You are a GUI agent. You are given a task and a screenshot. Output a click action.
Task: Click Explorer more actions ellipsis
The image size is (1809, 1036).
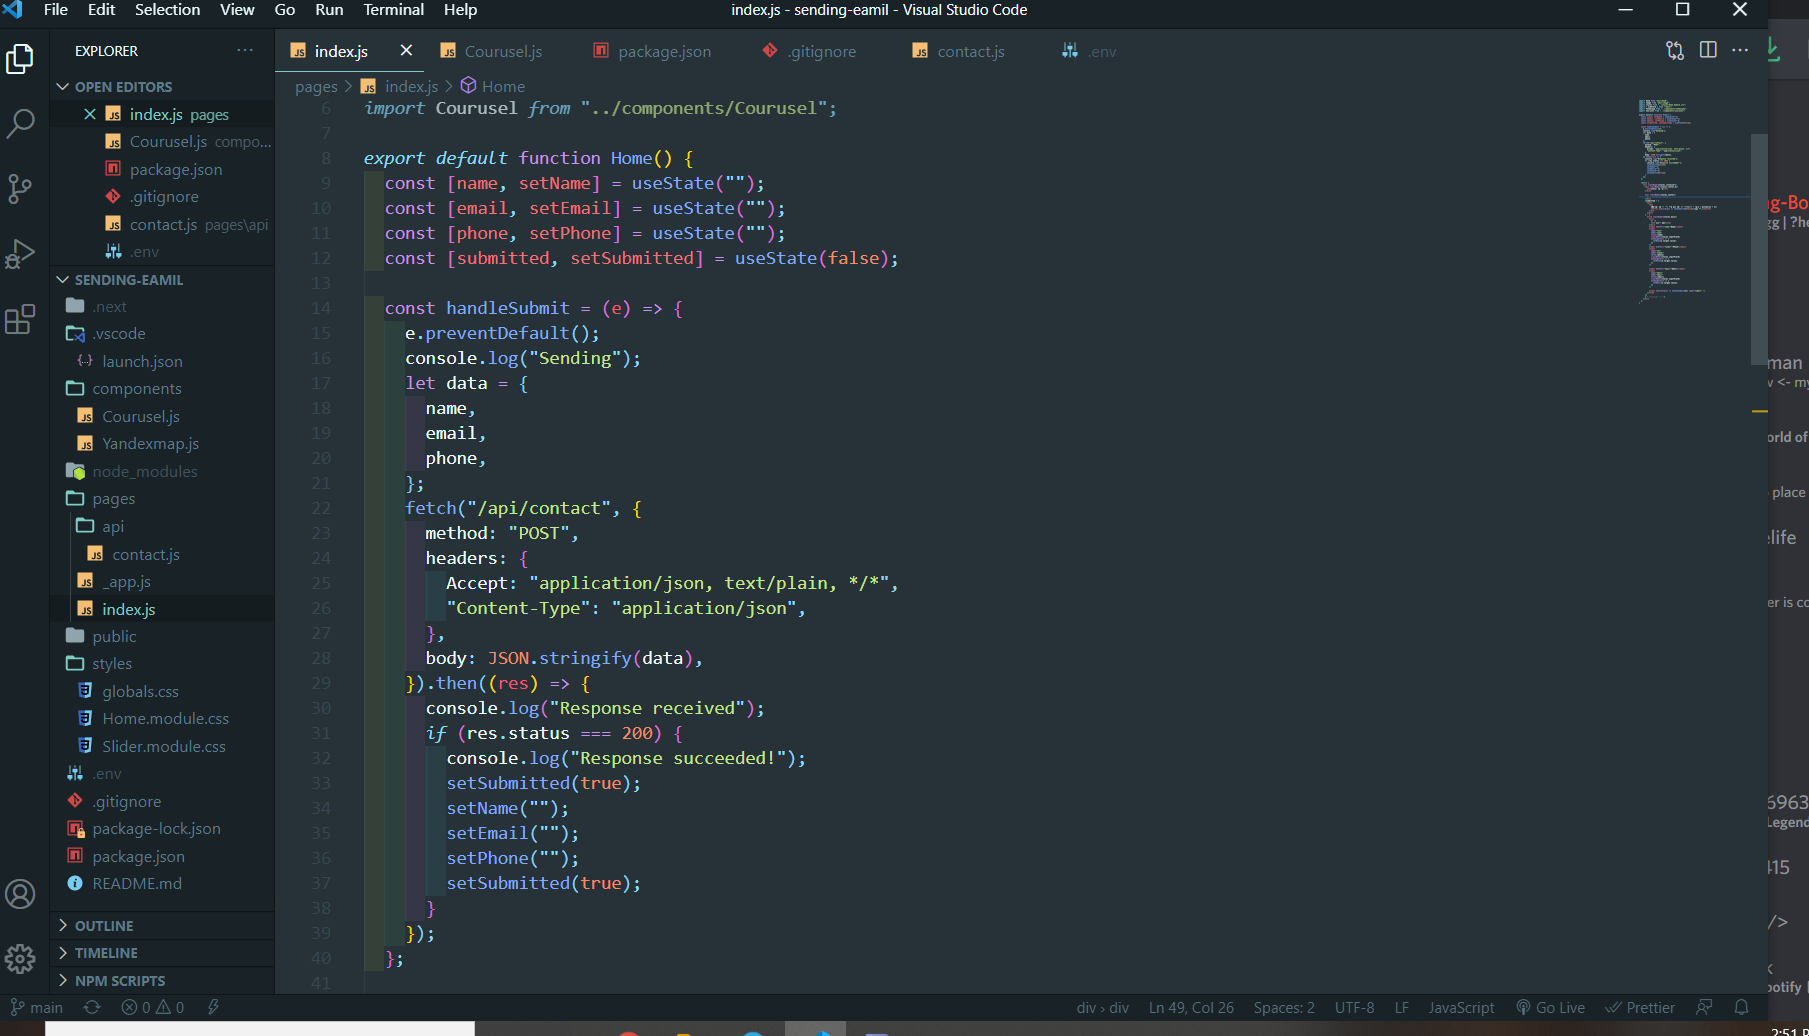click(x=245, y=51)
